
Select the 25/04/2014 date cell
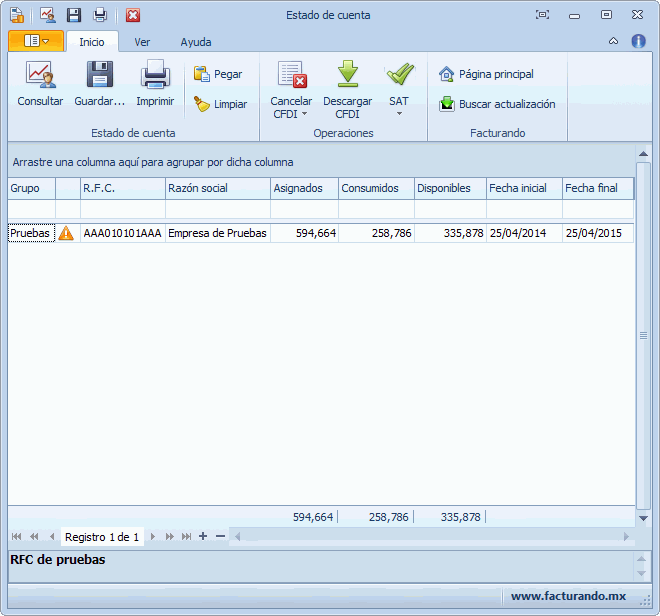pos(524,233)
